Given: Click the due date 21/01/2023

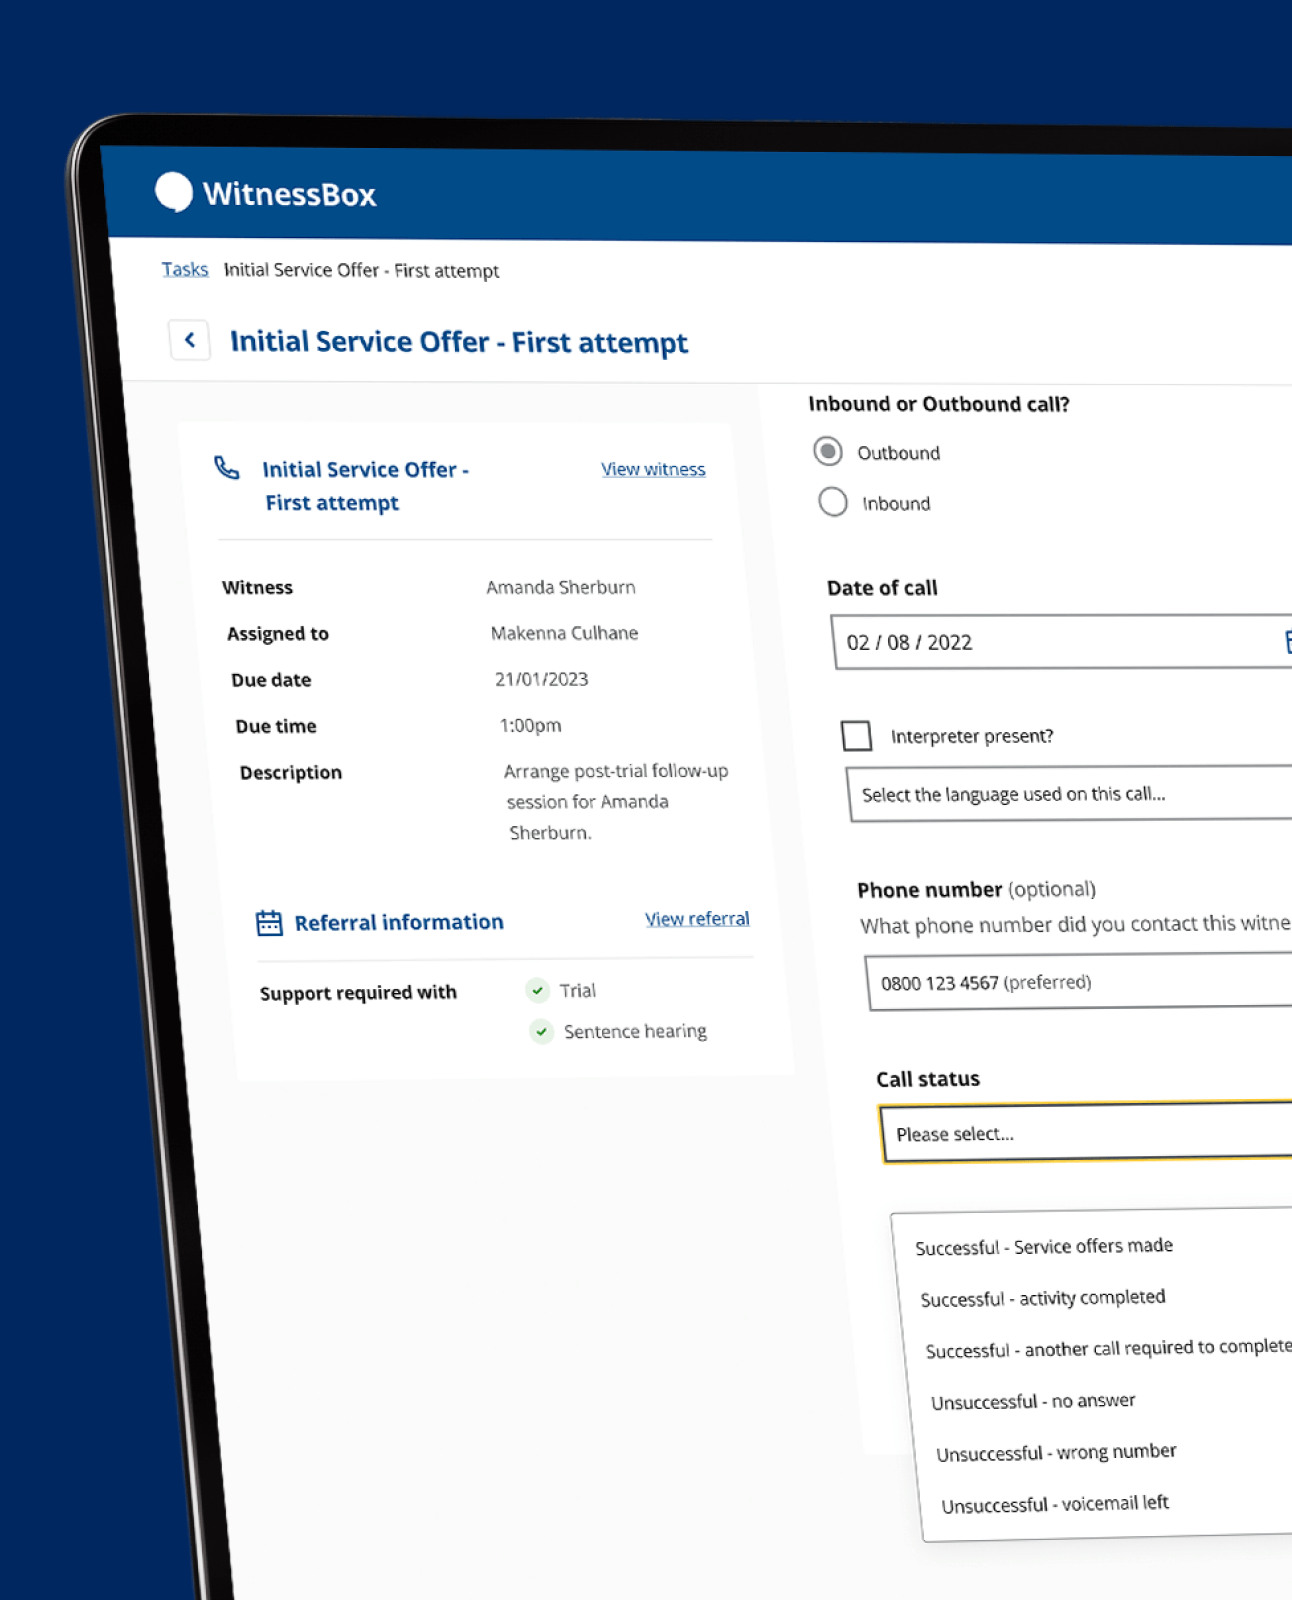Looking at the screenshot, I should [541, 679].
